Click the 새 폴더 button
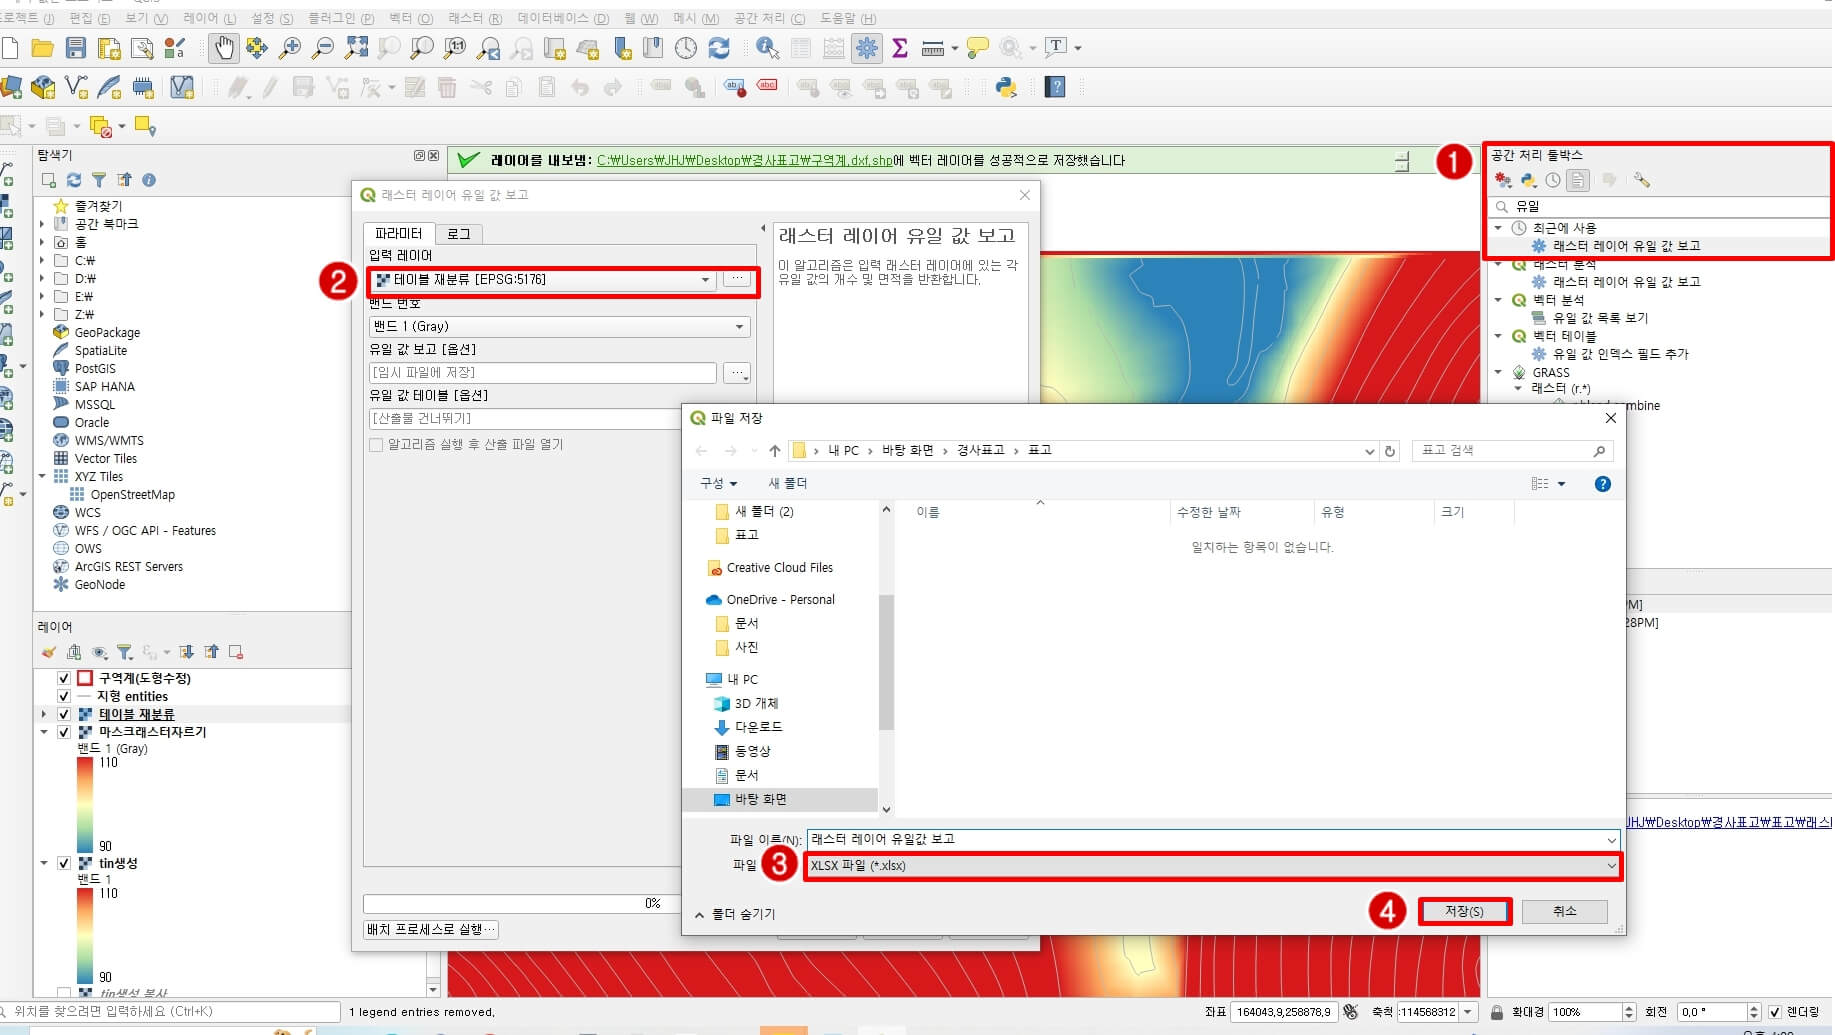The width and height of the screenshot is (1835, 1035). (788, 484)
